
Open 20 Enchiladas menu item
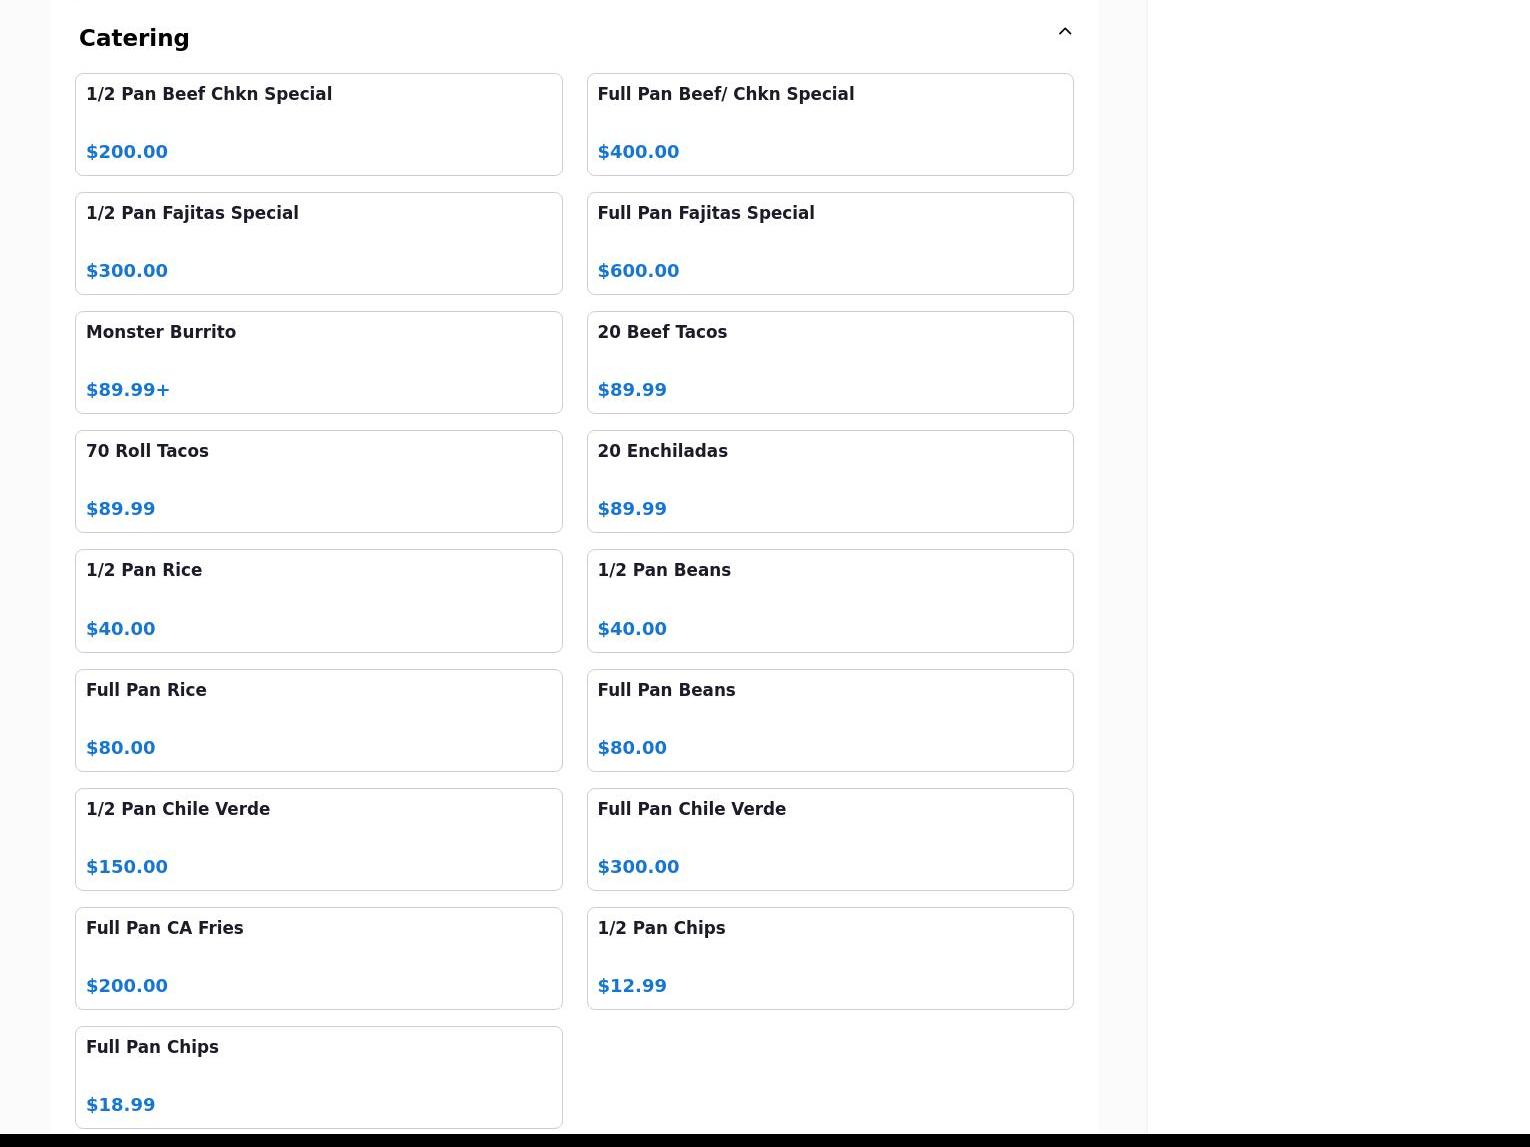(x=829, y=481)
